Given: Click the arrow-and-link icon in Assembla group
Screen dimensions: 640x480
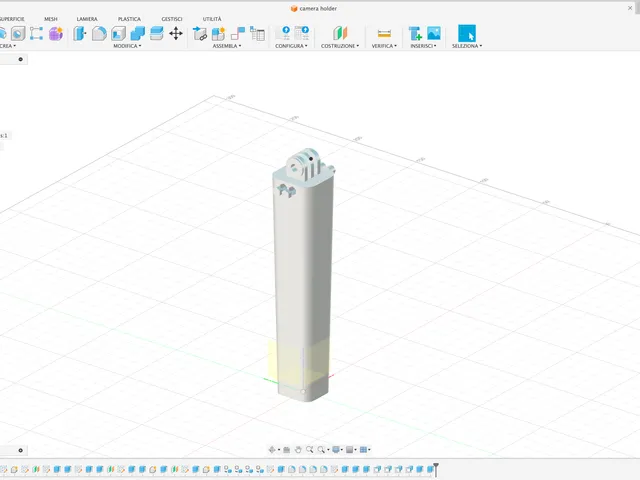Looking at the screenshot, I should point(200,33).
